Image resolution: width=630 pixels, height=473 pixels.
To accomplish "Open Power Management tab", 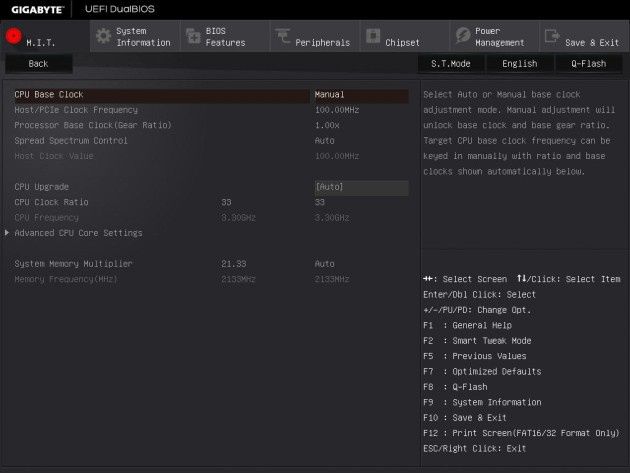I will click(x=495, y=36).
